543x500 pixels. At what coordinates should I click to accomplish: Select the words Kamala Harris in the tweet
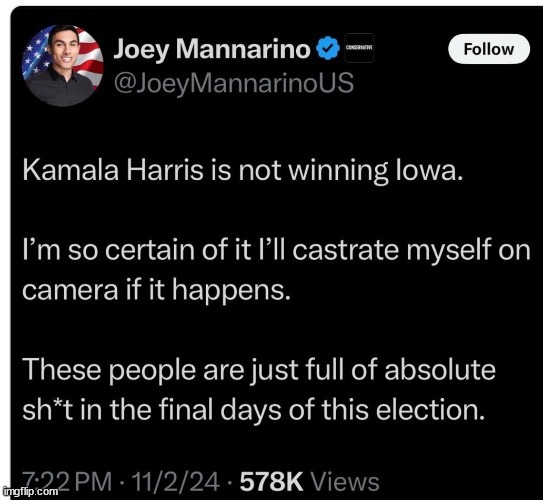pyautogui.click(x=113, y=170)
